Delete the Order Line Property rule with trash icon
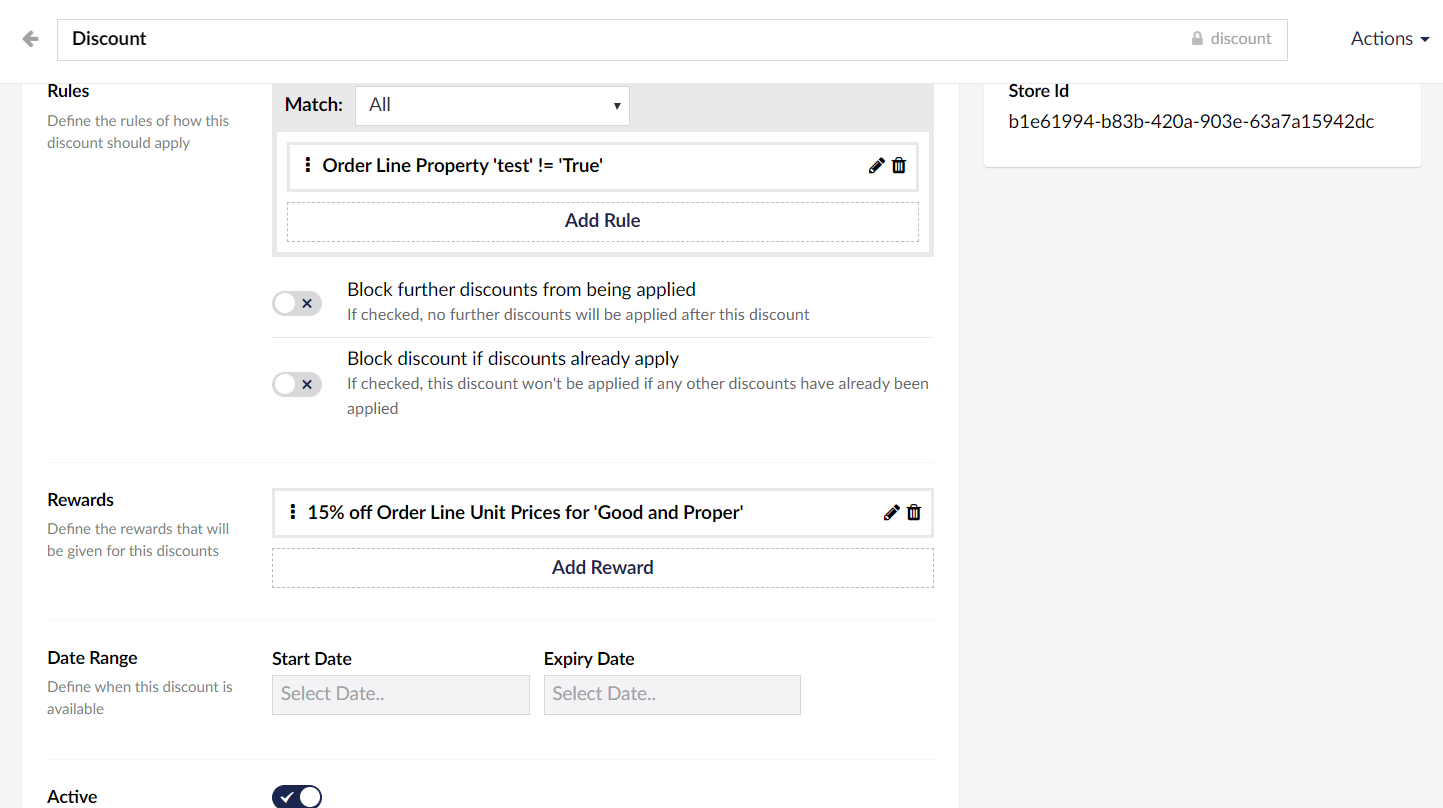Image resolution: width=1443 pixels, height=808 pixels. (x=899, y=166)
